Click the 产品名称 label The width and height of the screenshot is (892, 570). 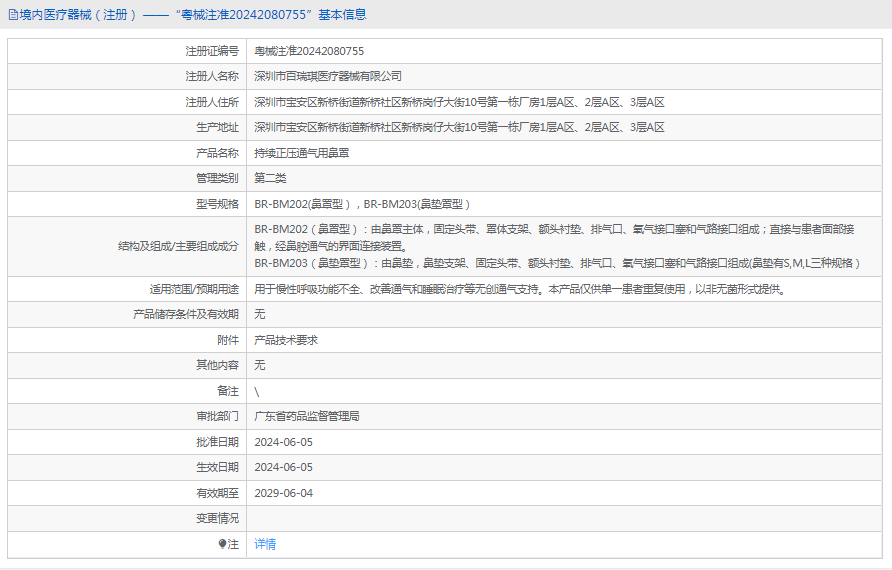click(217, 153)
